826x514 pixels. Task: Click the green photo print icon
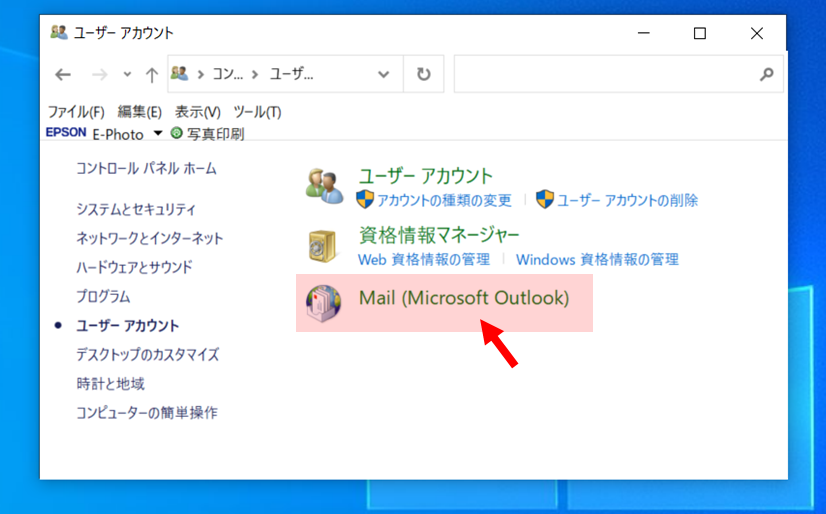tap(177, 133)
